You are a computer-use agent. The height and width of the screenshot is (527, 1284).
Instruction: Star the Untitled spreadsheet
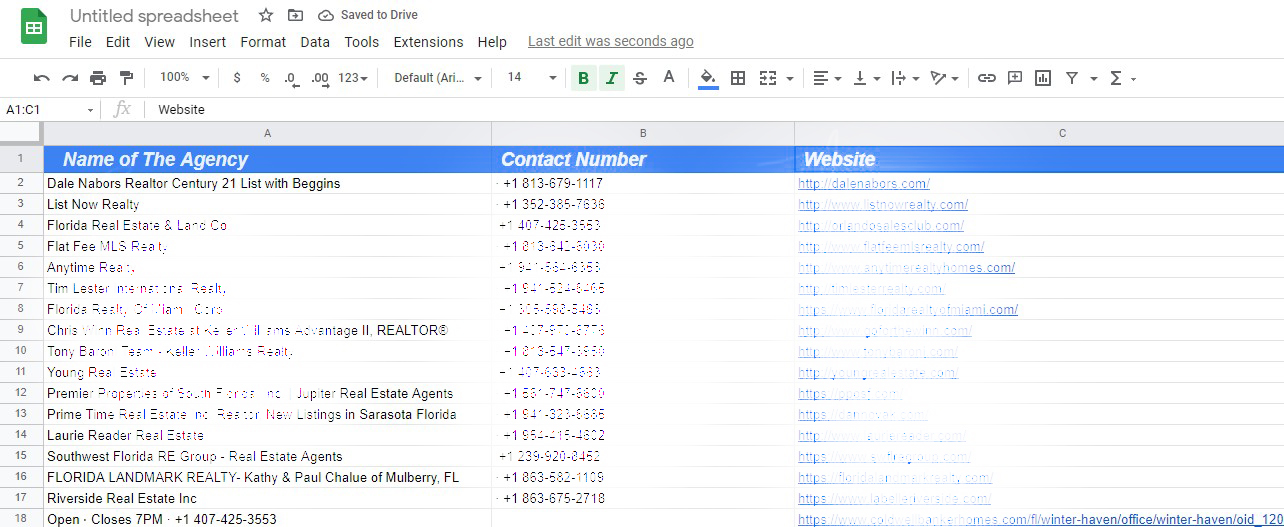[x=266, y=15]
